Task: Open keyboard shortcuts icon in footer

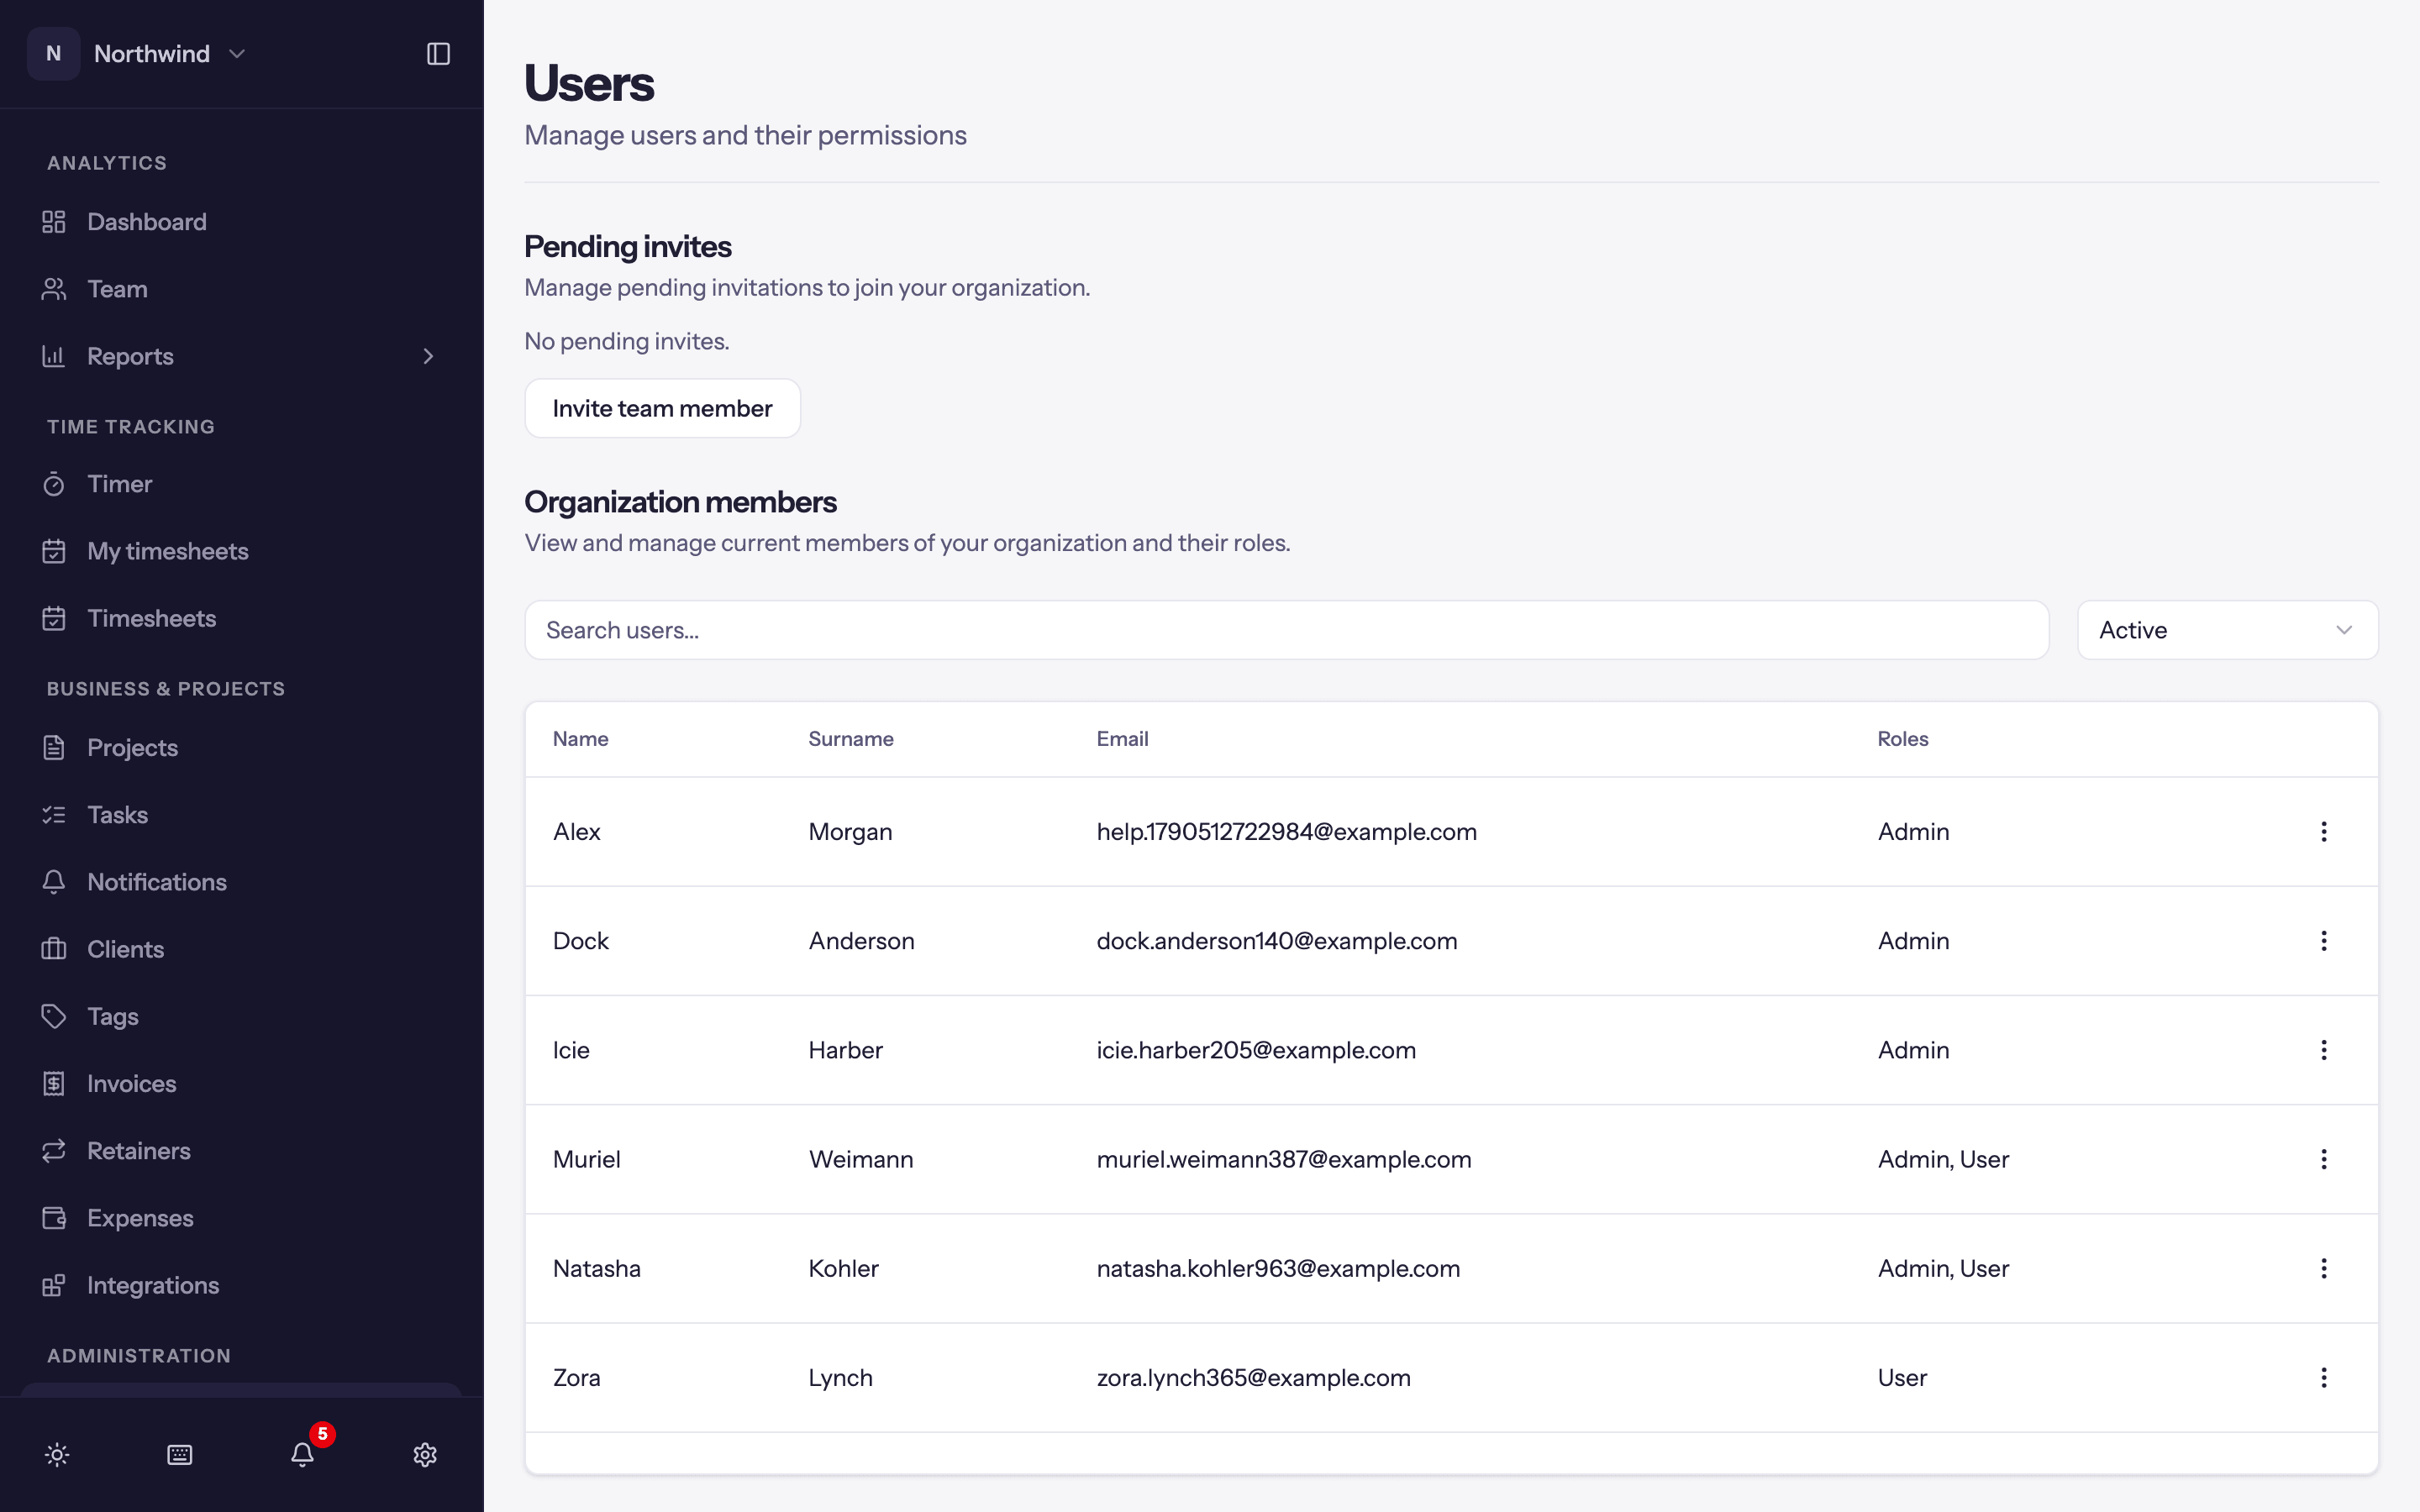Action: (180, 1455)
